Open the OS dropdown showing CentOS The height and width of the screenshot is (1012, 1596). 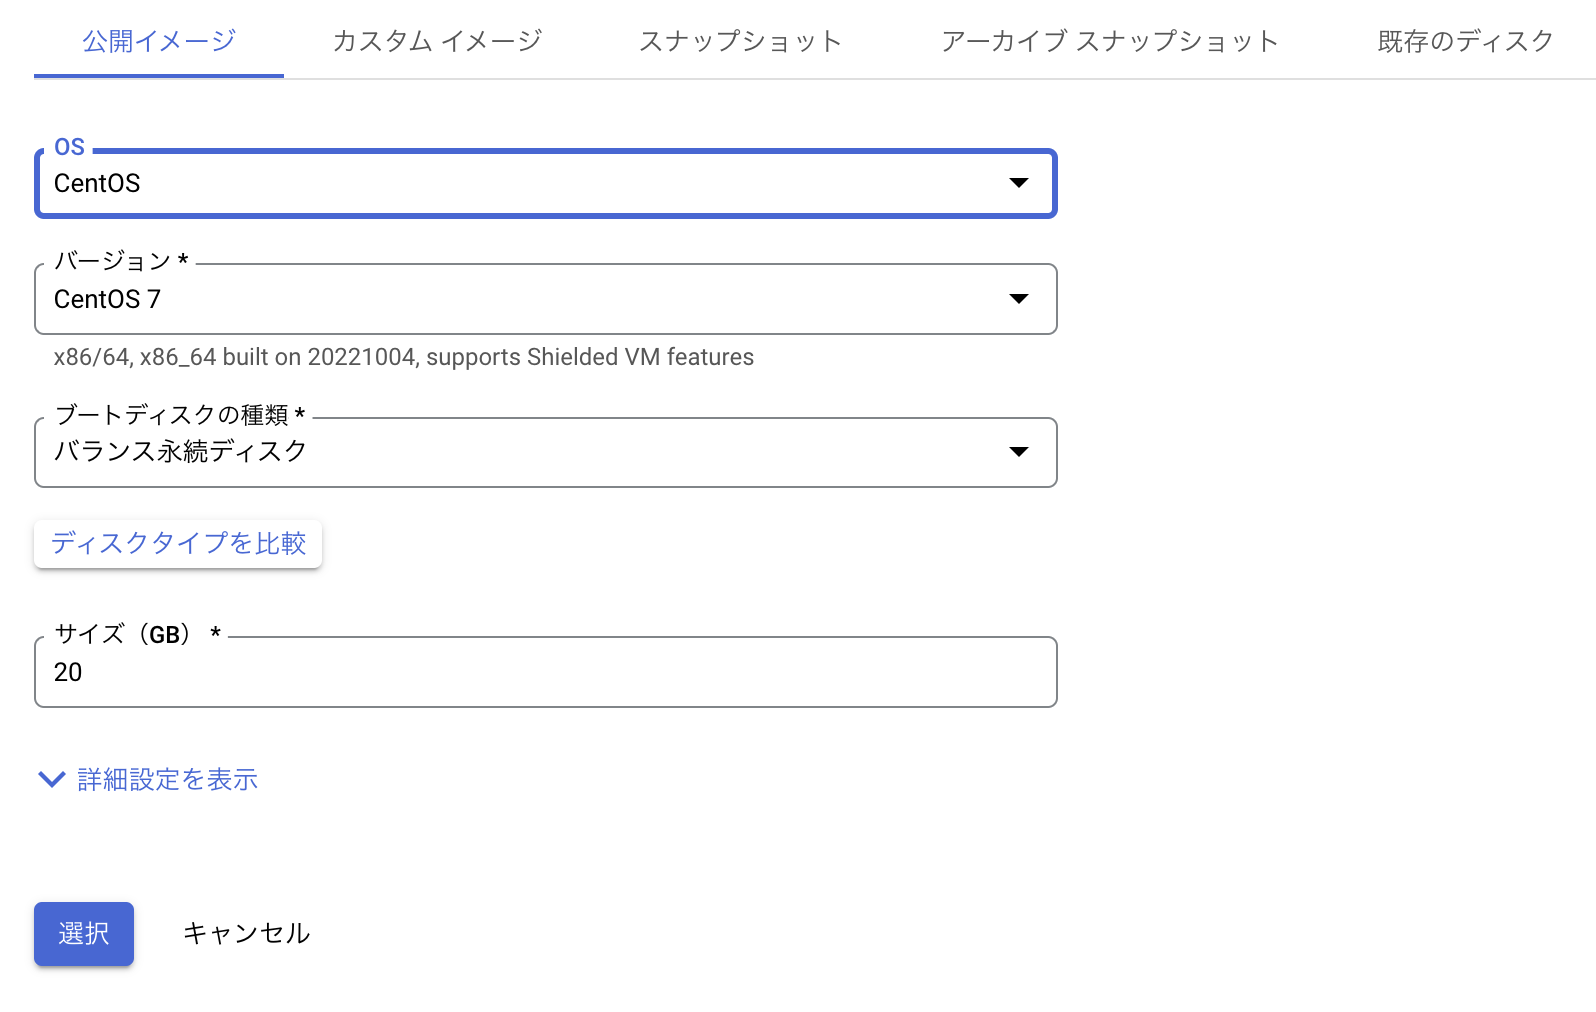click(545, 183)
